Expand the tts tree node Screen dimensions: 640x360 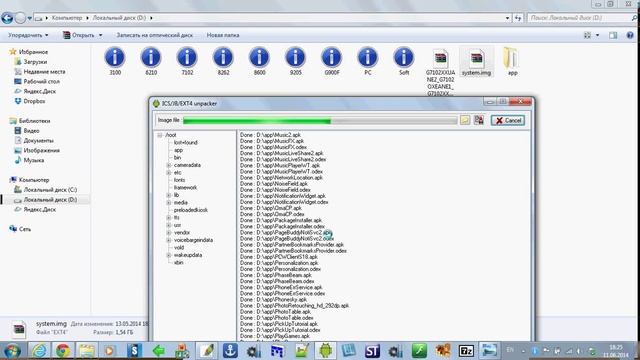(169, 218)
